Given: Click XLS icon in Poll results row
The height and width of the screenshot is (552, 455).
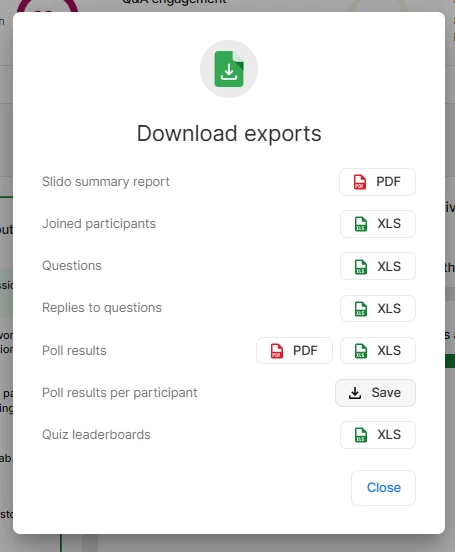Looking at the screenshot, I should (x=361, y=351).
